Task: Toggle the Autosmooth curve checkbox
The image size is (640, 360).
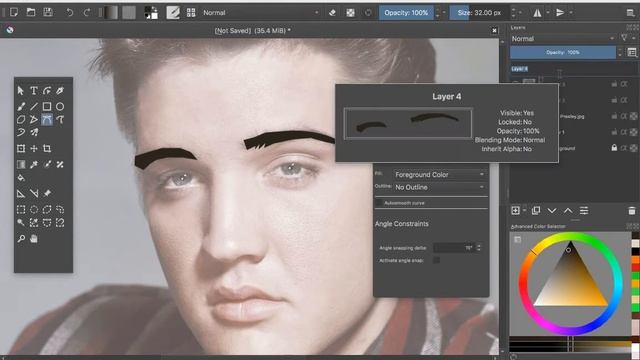Action: [x=379, y=203]
